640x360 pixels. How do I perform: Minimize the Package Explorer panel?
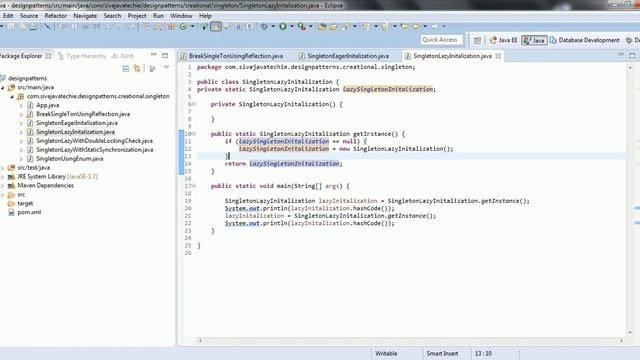point(153,55)
